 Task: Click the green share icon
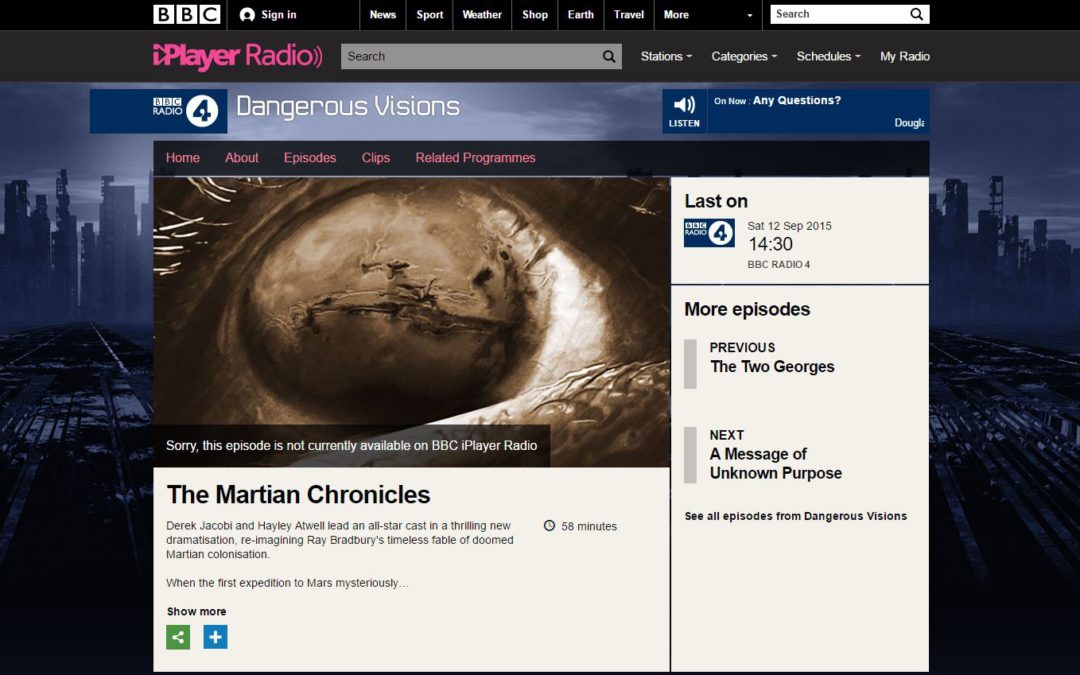coord(178,637)
